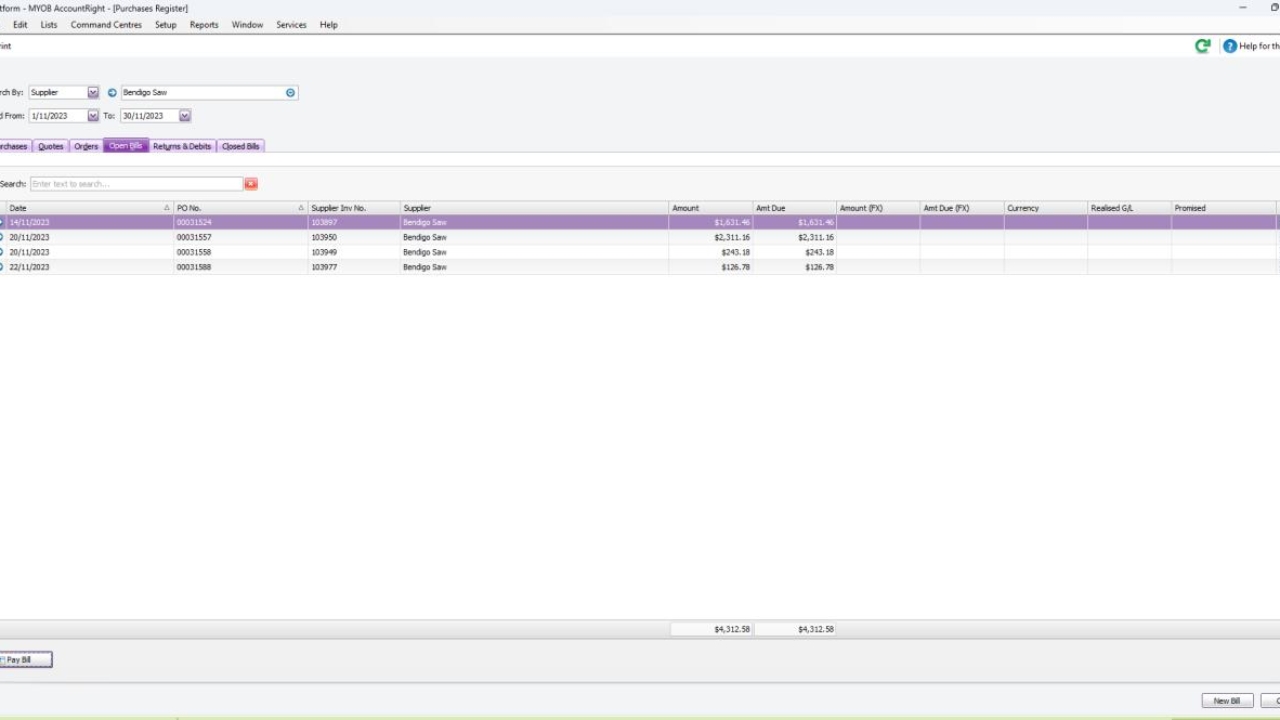Click the Realised G/L column header
This screenshot has width=1280, height=720.
(x=1131, y=208)
